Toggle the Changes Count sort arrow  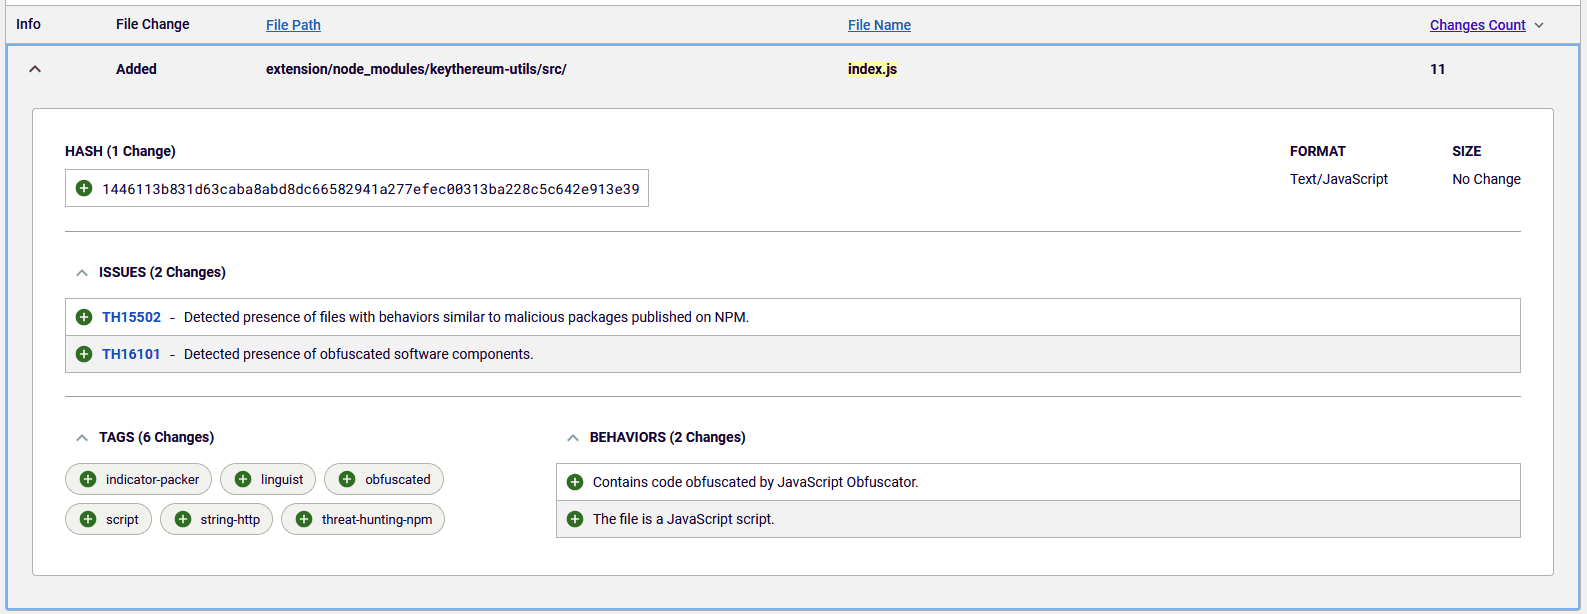click(x=1539, y=25)
